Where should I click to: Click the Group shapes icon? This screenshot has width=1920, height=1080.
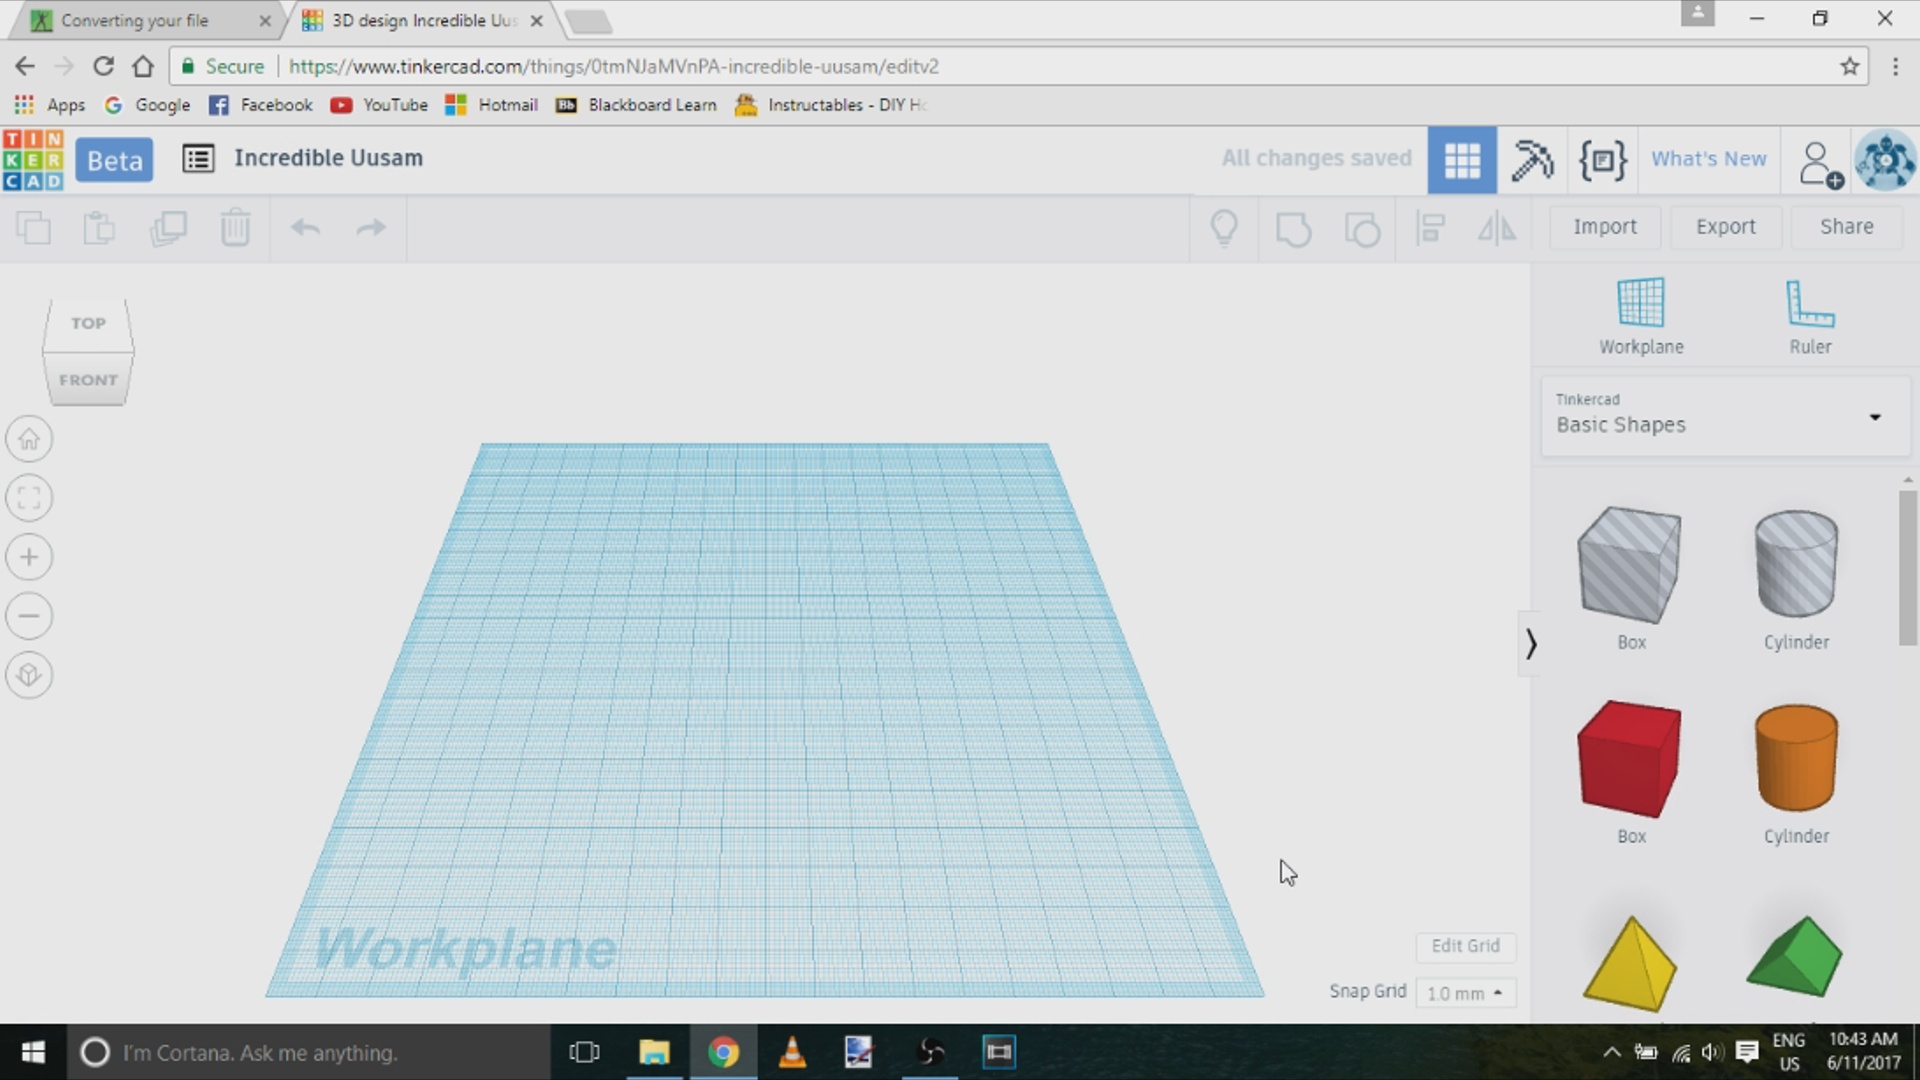pyautogui.click(x=1293, y=228)
